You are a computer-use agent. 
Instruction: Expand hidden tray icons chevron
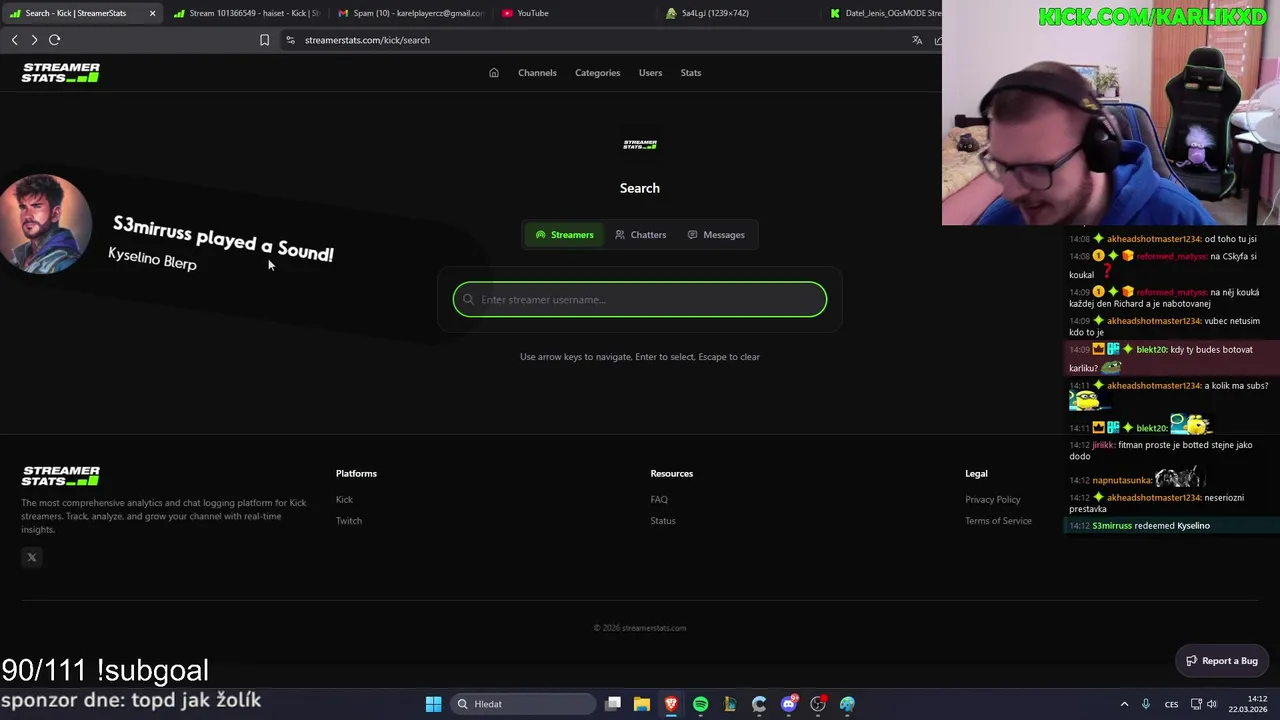pos(1124,704)
